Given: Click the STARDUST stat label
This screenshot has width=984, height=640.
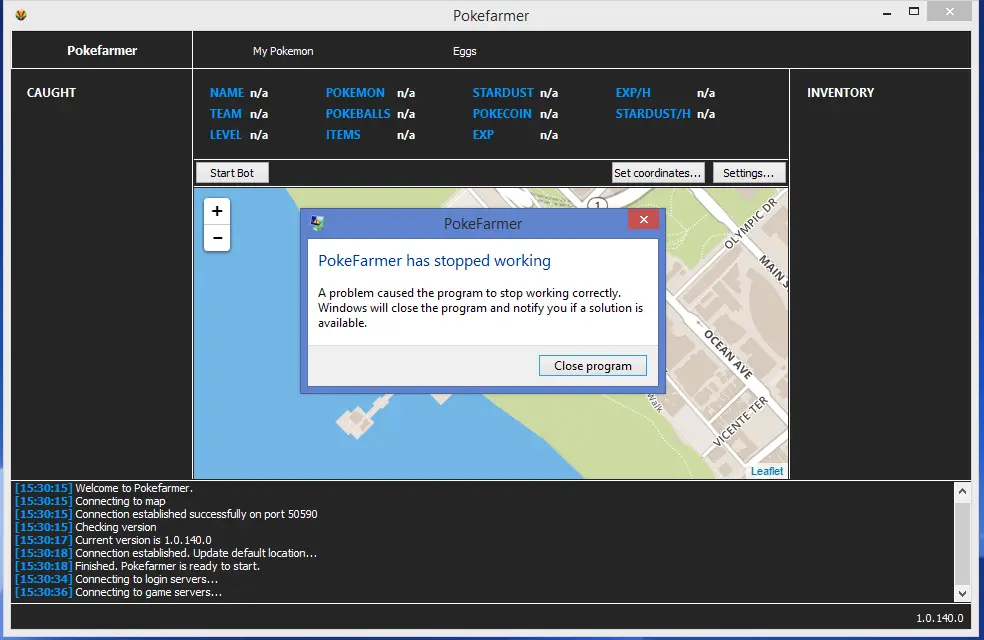Looking at the screenshot, I should [x=503, y=93].
